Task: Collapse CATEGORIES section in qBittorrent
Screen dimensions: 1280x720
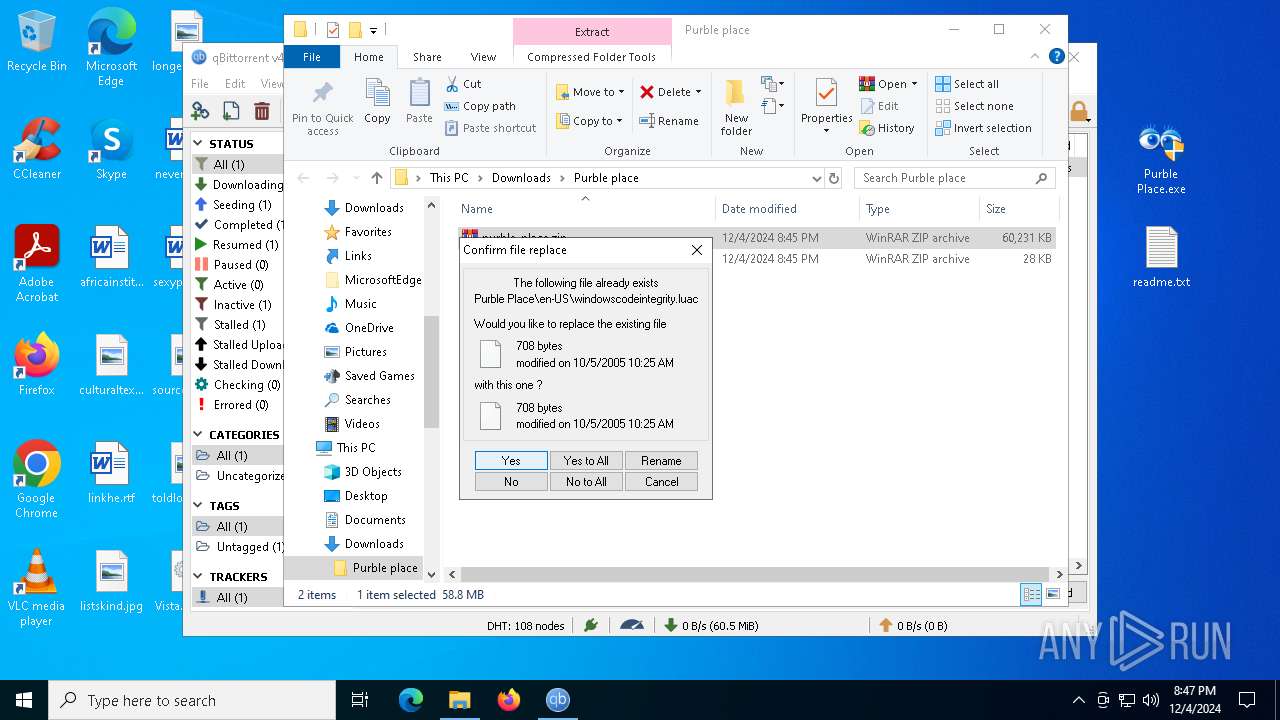Action: tap(198, 435)
